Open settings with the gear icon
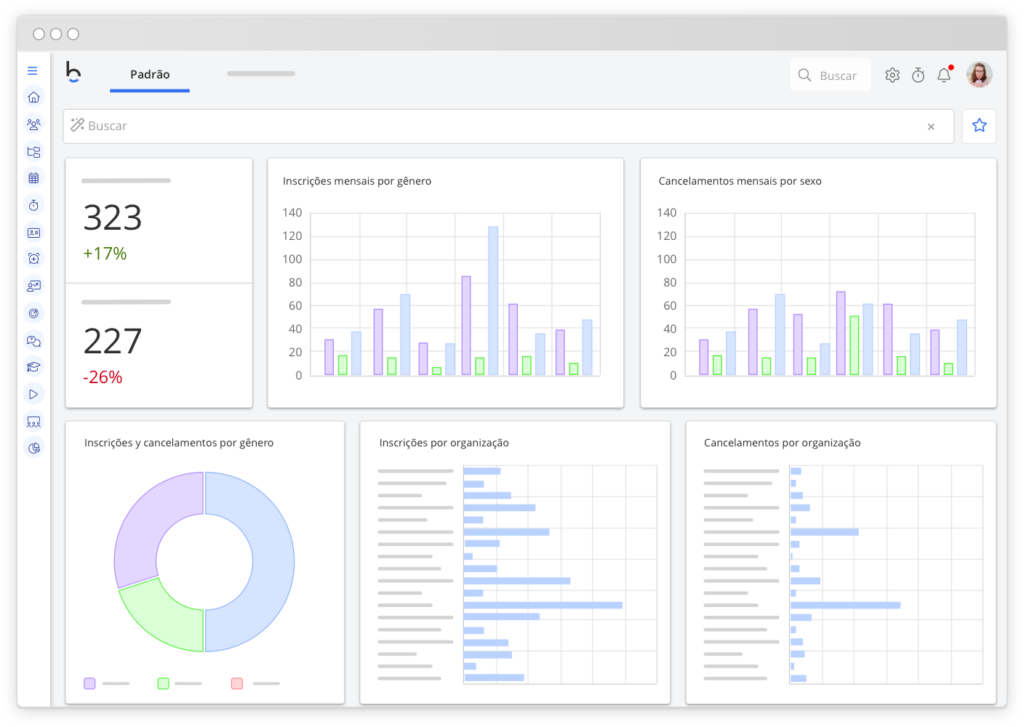Image resolution: width=1024 pixels, height=727 pixels. (x=892, y=75)
